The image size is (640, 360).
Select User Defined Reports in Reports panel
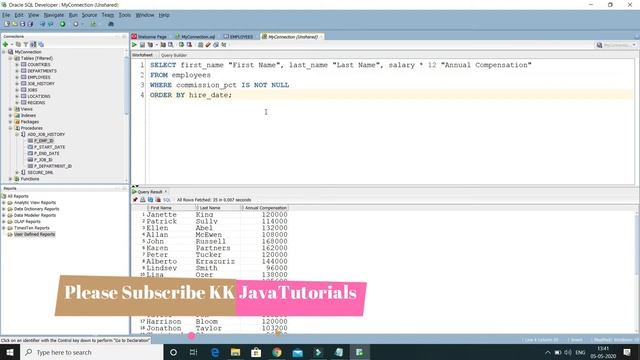click(x=34, y=234)
